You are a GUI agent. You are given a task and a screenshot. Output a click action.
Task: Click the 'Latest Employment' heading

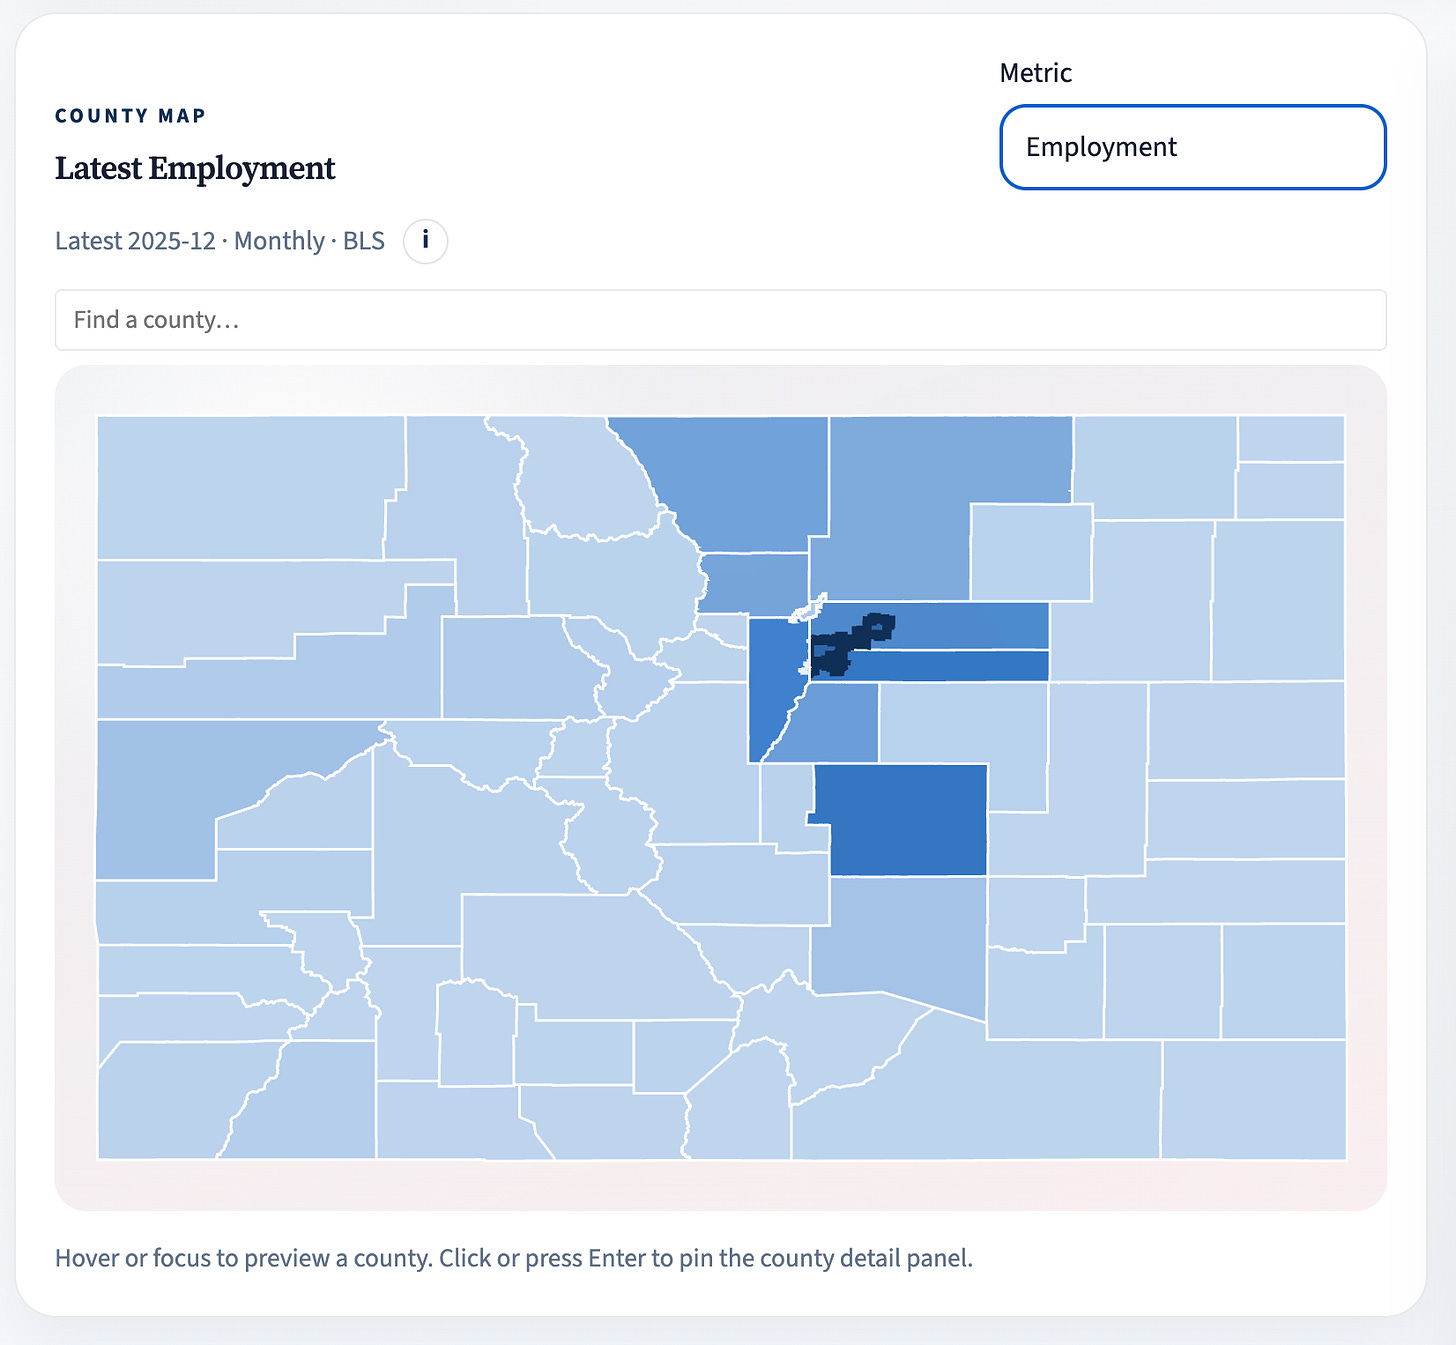point(195,168)
